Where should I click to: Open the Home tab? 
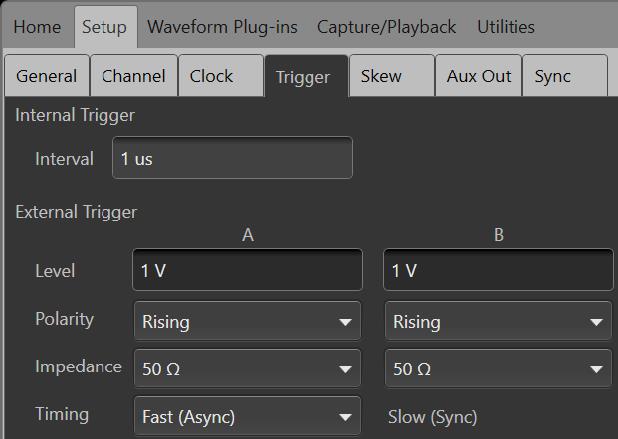[37, 27]
